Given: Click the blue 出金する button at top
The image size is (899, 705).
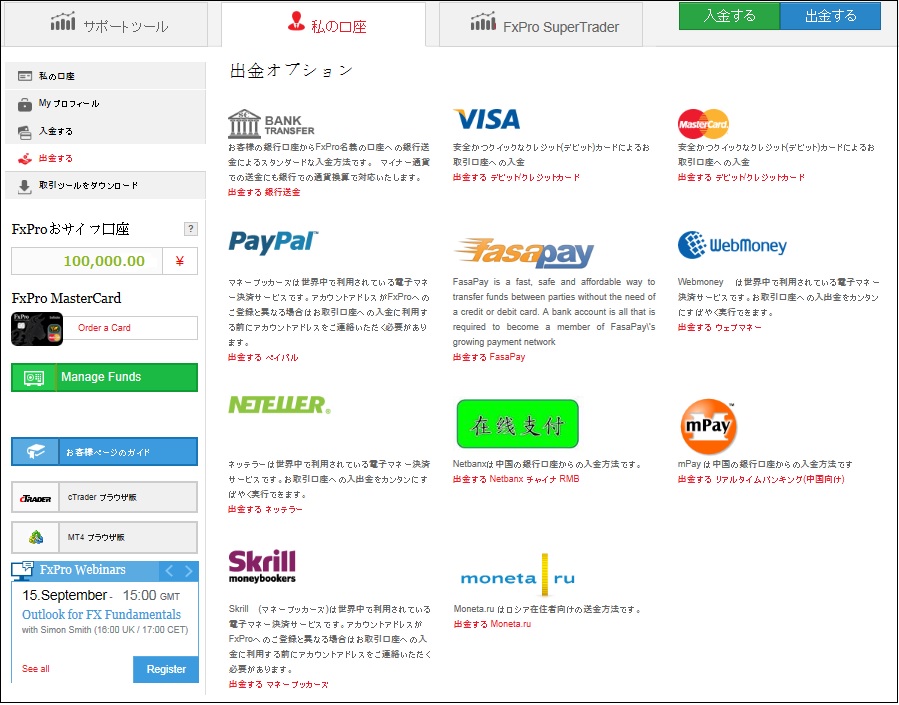Looking at the screenshot, I should (830, 16).
